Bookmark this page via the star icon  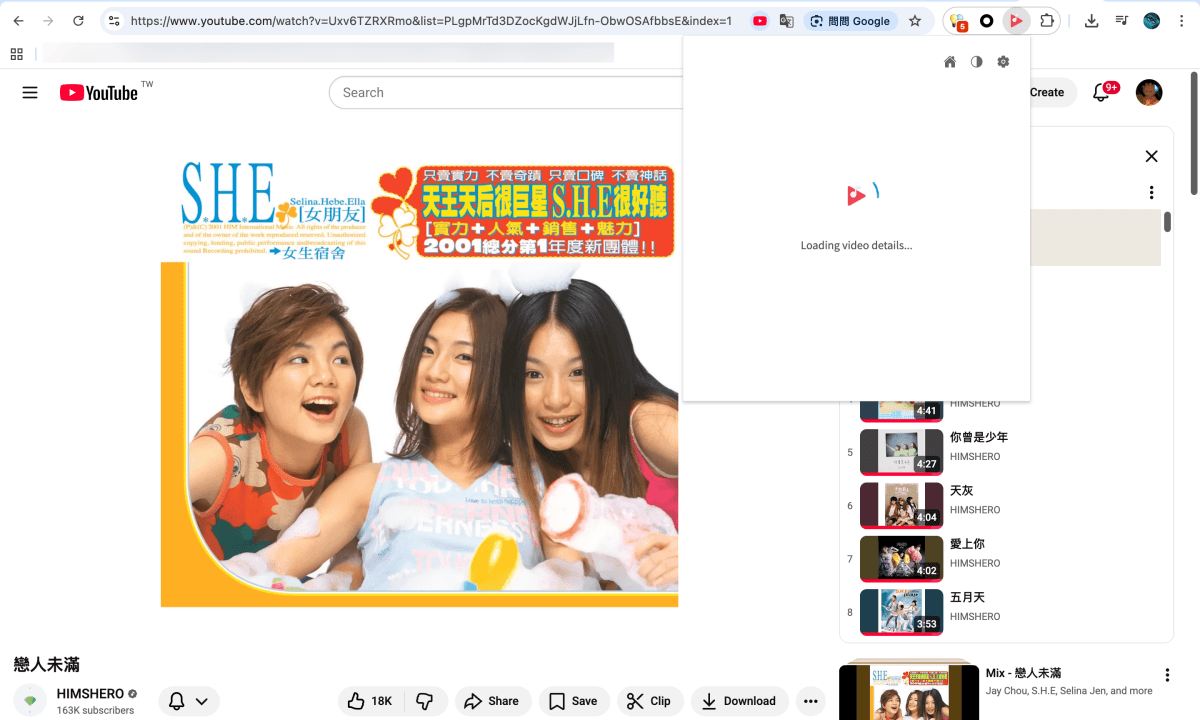click(915, 21)
